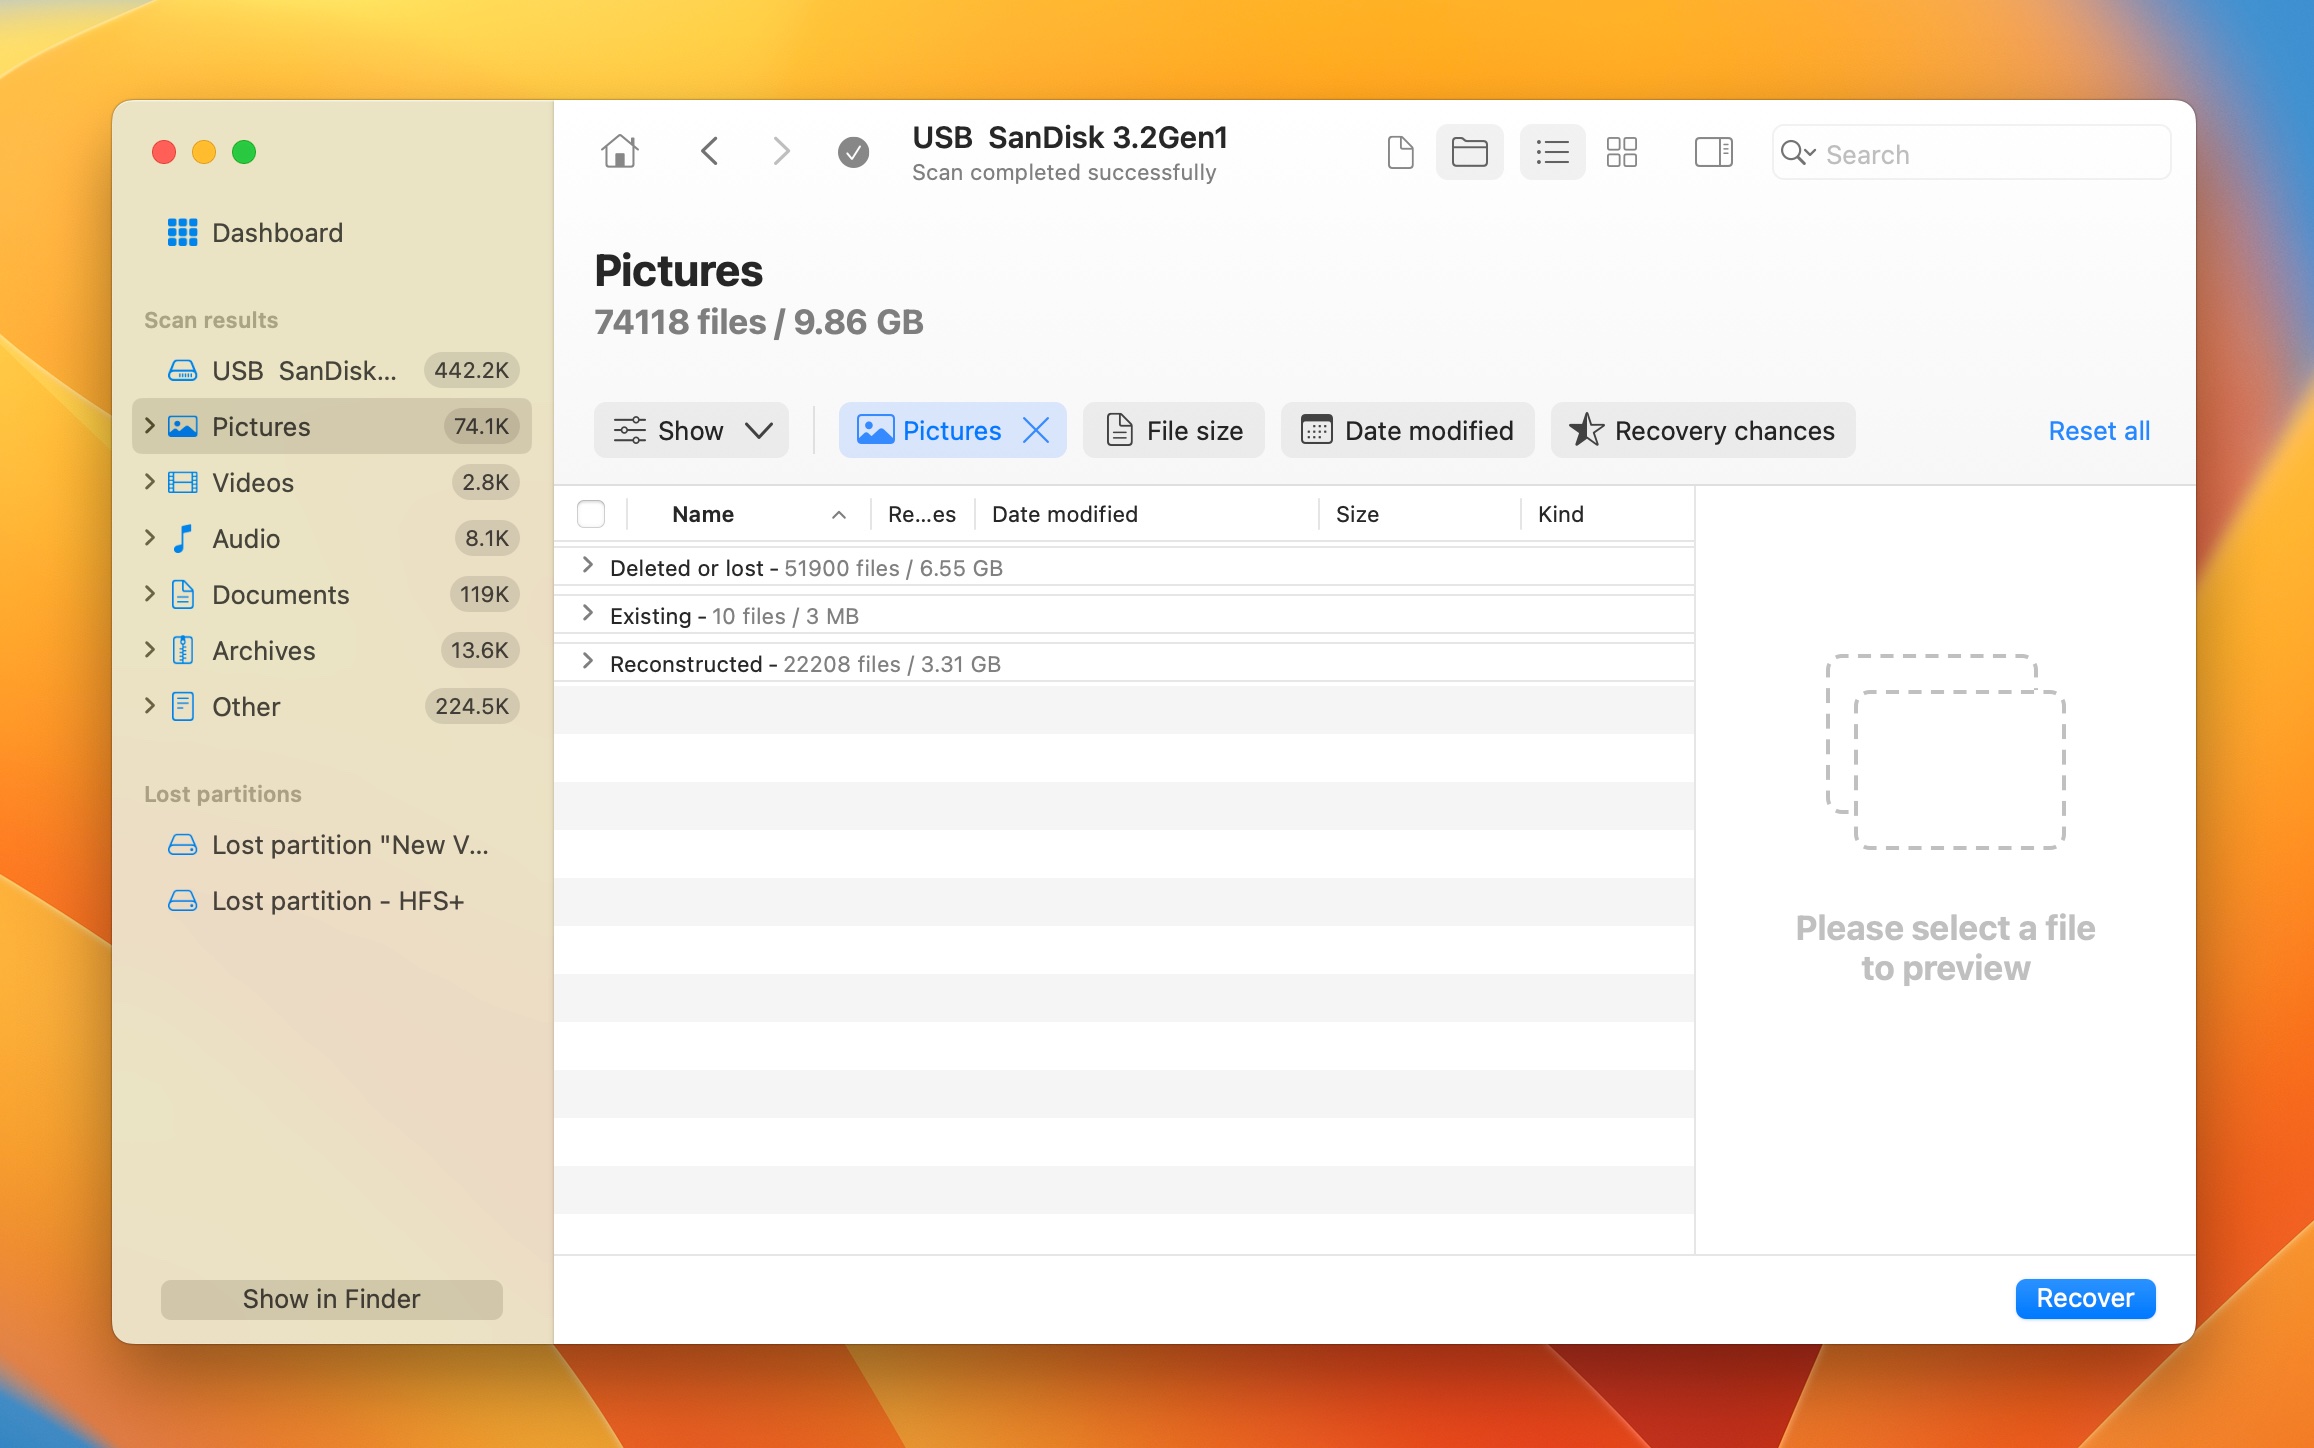Expand Audio sidebar chevron
This screenshot has height=1448, width=2314.
149,538
